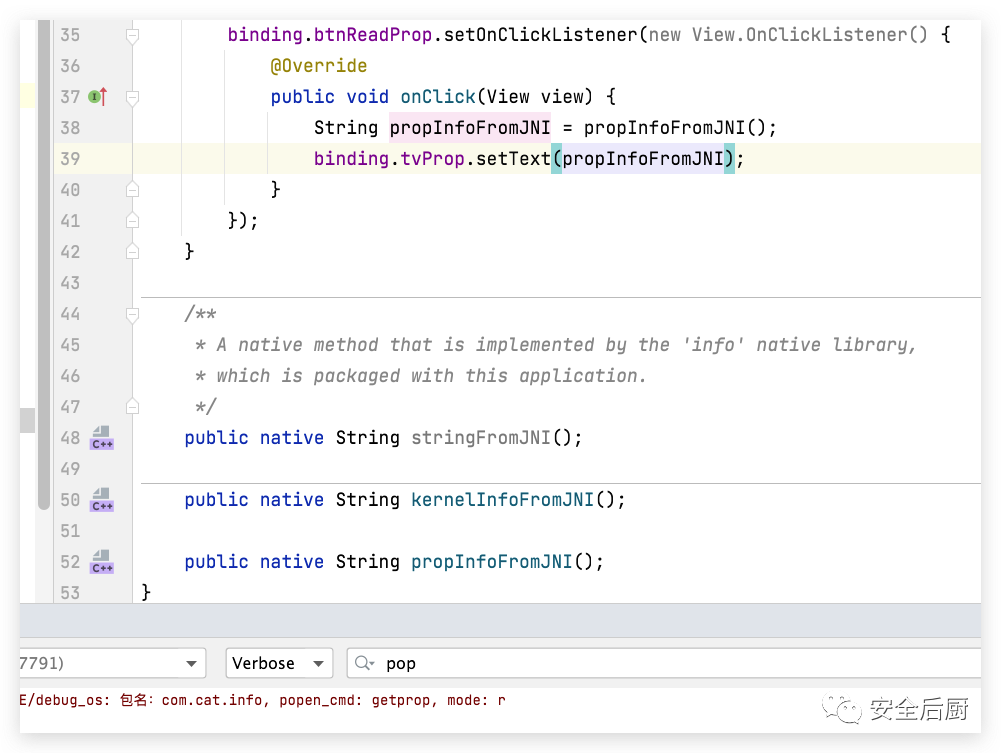Collapse the Javadoc comment starting at line 44

[132, 314]
